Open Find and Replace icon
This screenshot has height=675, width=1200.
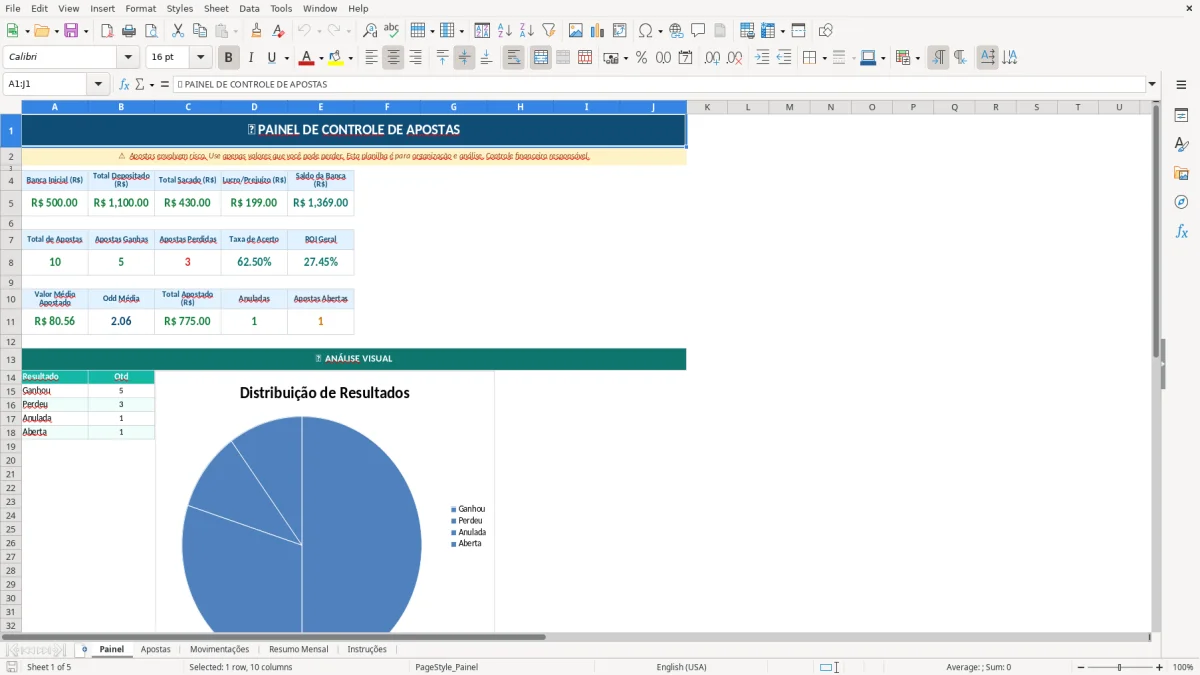point(370,31)
